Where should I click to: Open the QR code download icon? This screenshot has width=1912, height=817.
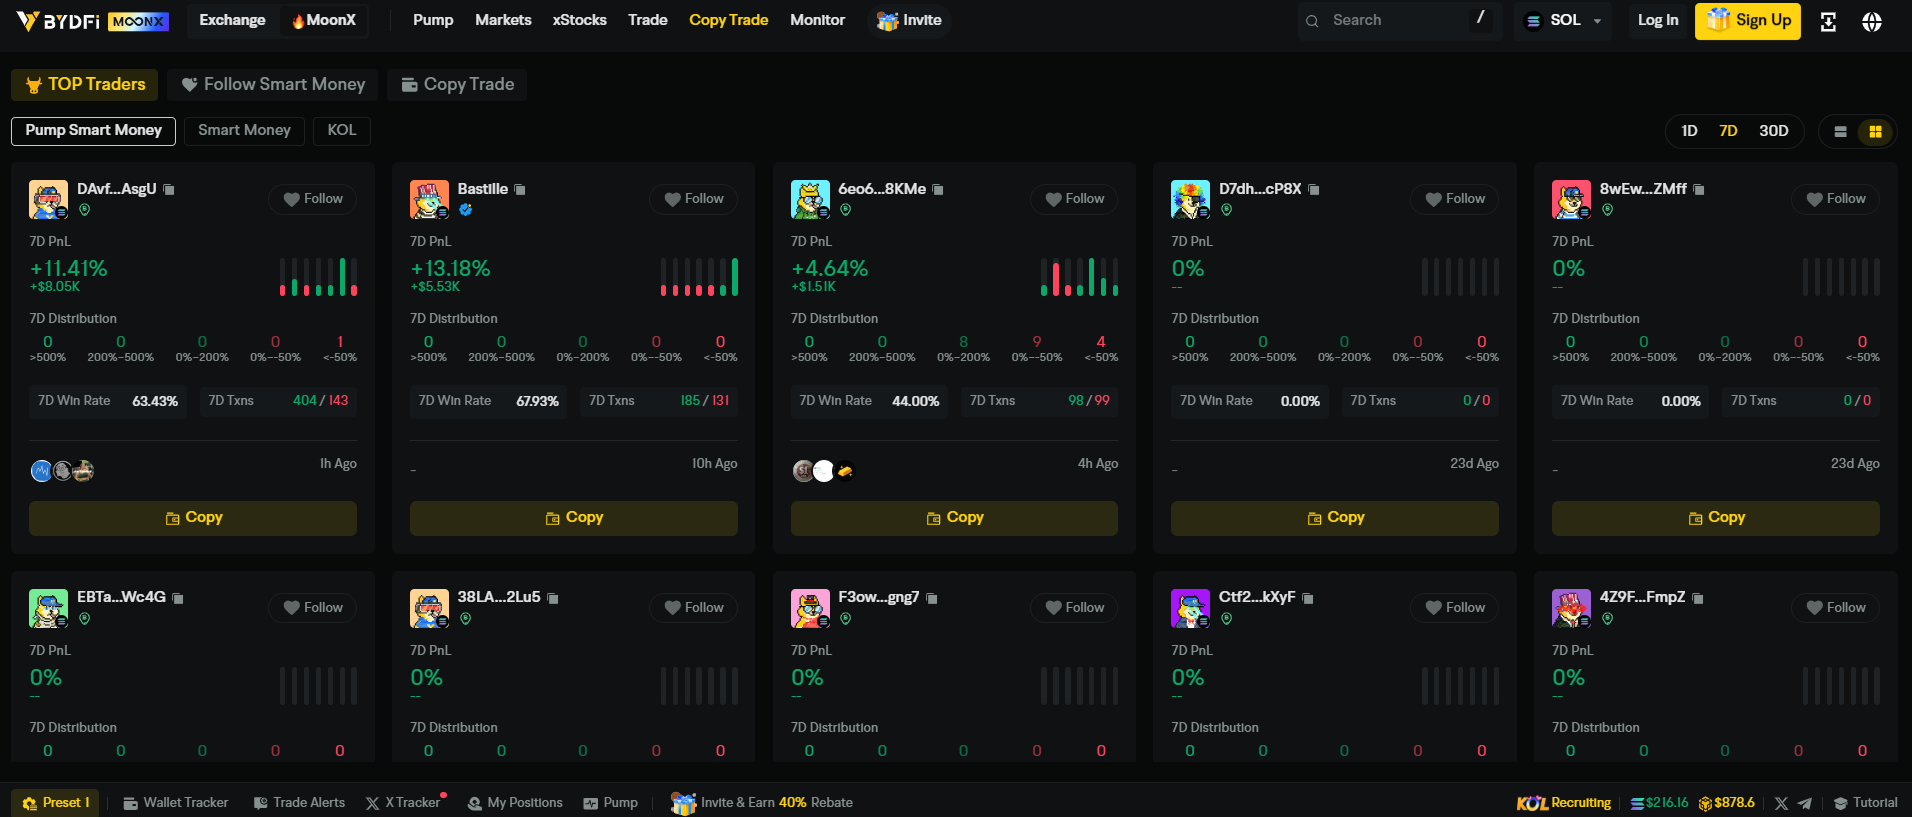(x=1828, y=21)
